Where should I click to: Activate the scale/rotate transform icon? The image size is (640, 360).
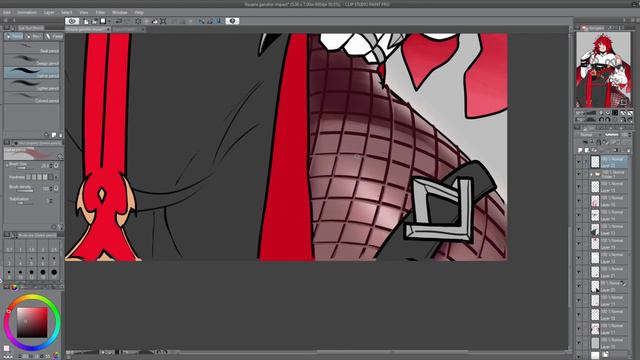point(163,21)
